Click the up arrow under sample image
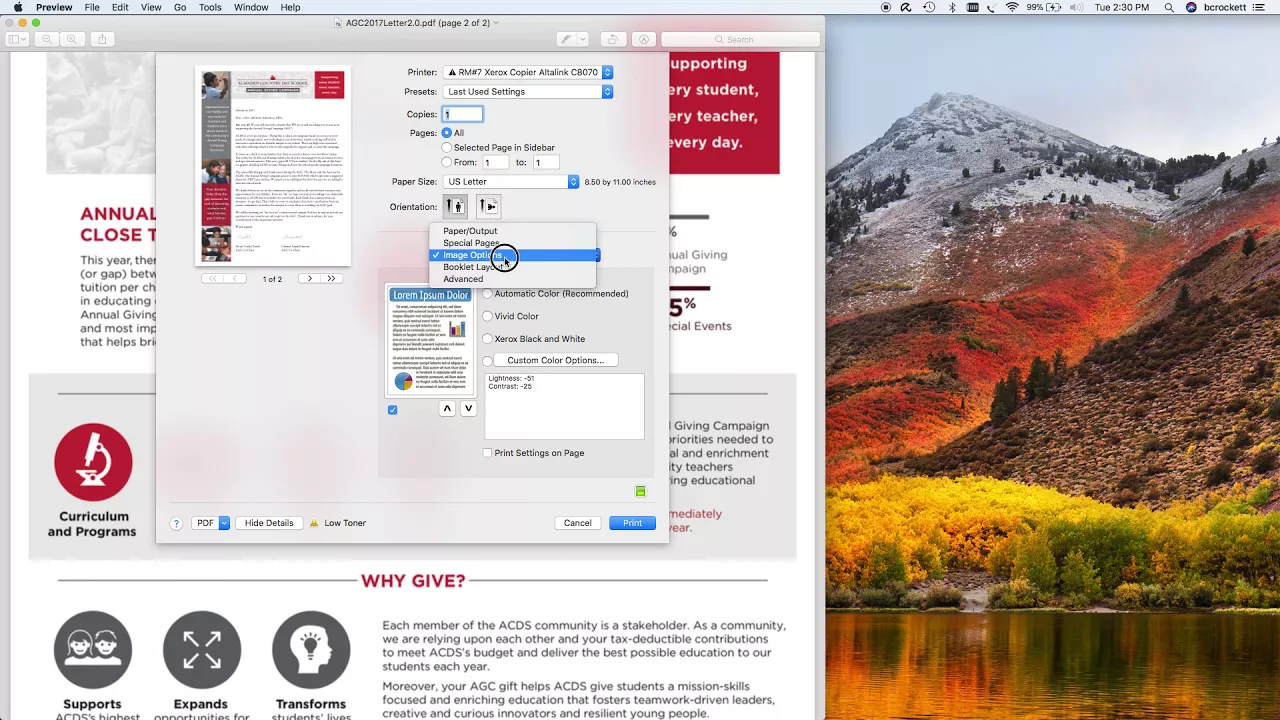 [447, 408]
